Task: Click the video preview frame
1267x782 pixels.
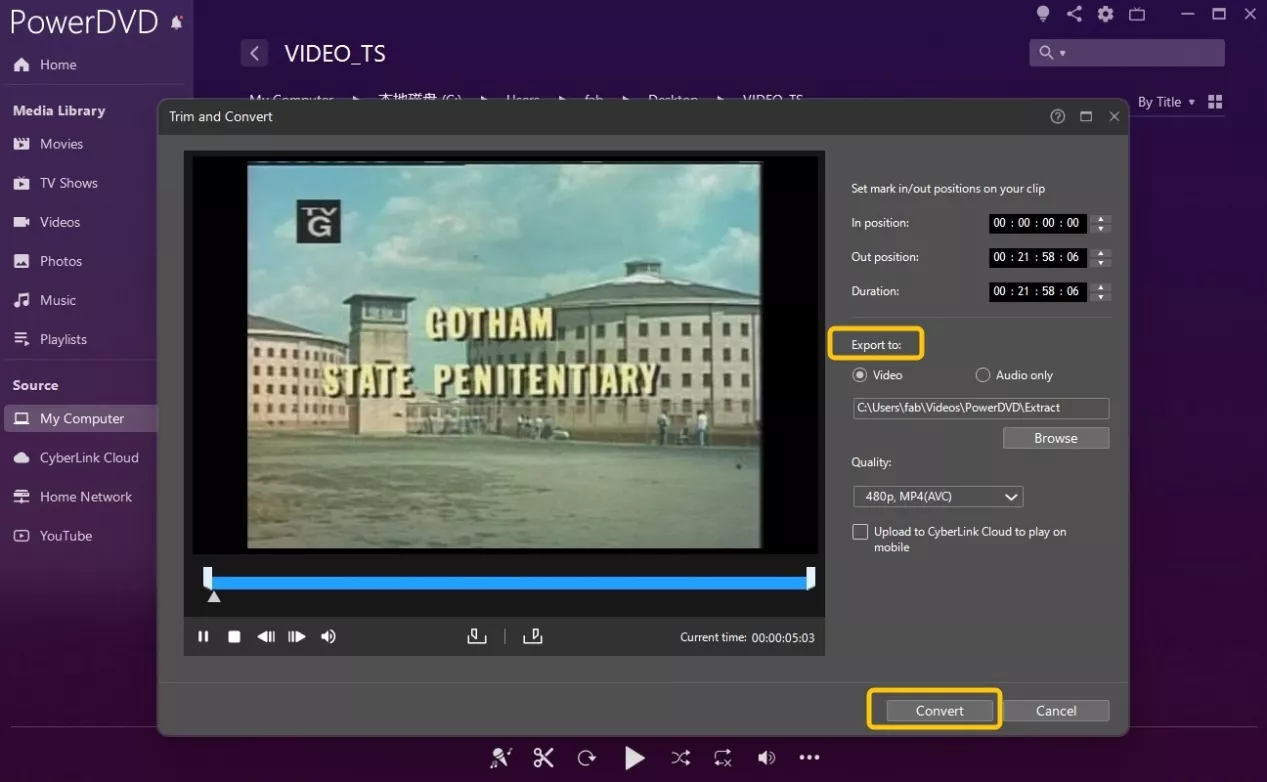Action: pos(504,355)
